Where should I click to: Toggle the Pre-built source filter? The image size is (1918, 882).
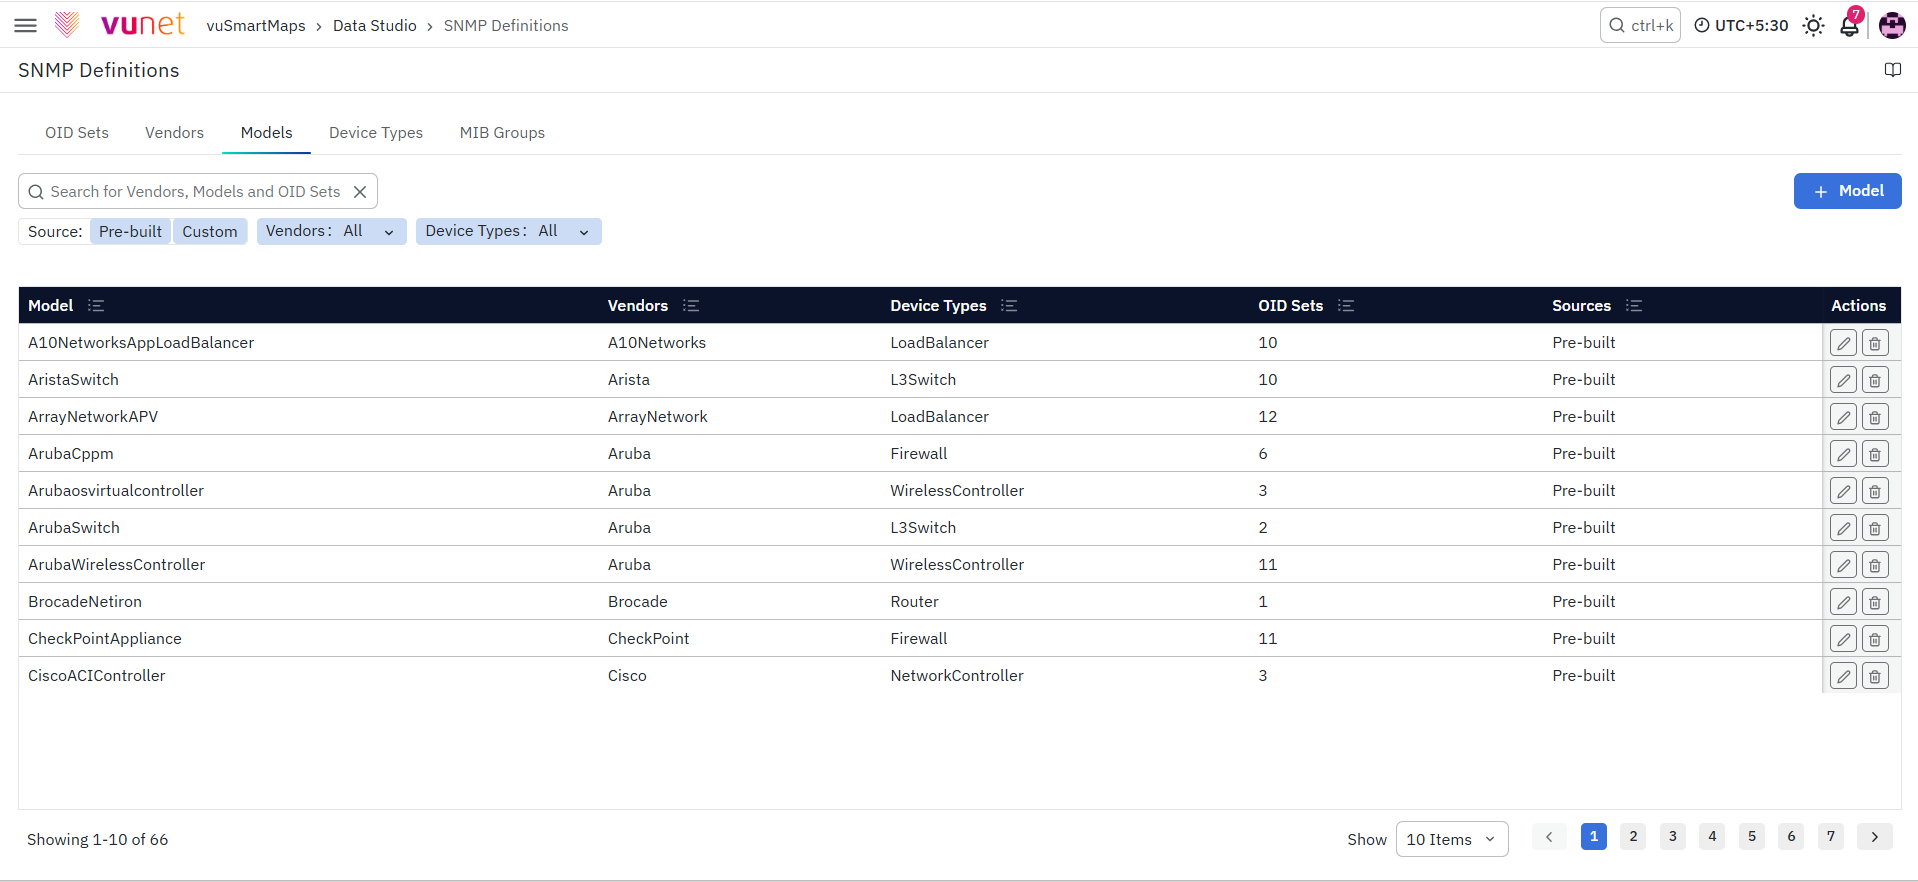130,232
